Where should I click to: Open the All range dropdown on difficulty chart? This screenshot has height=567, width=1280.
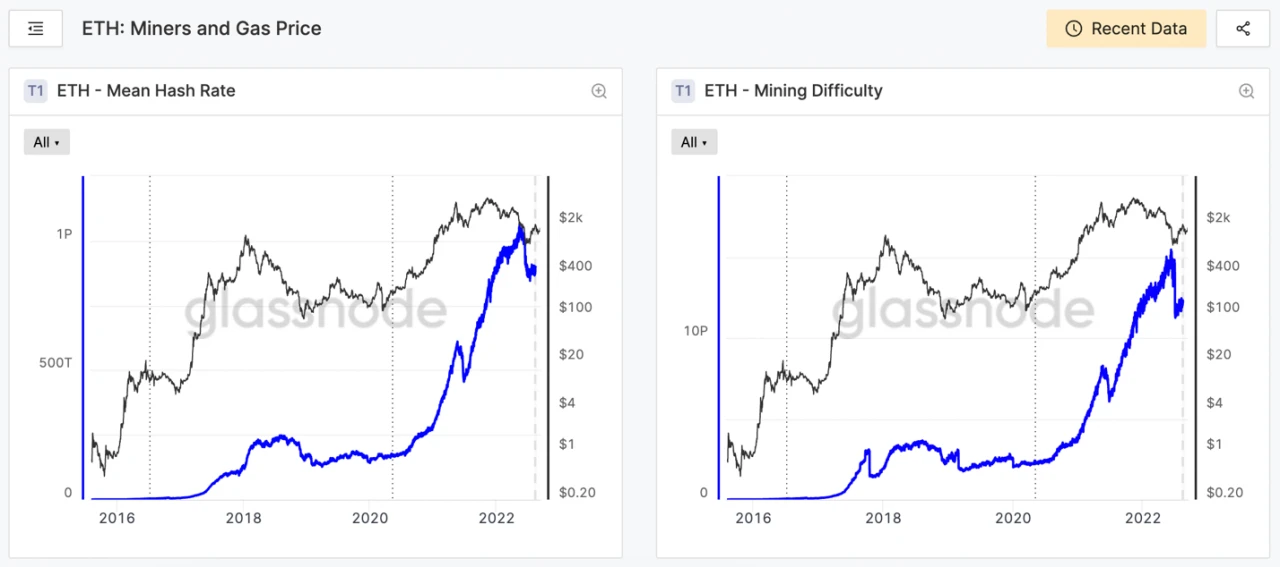tap(694, 142)
